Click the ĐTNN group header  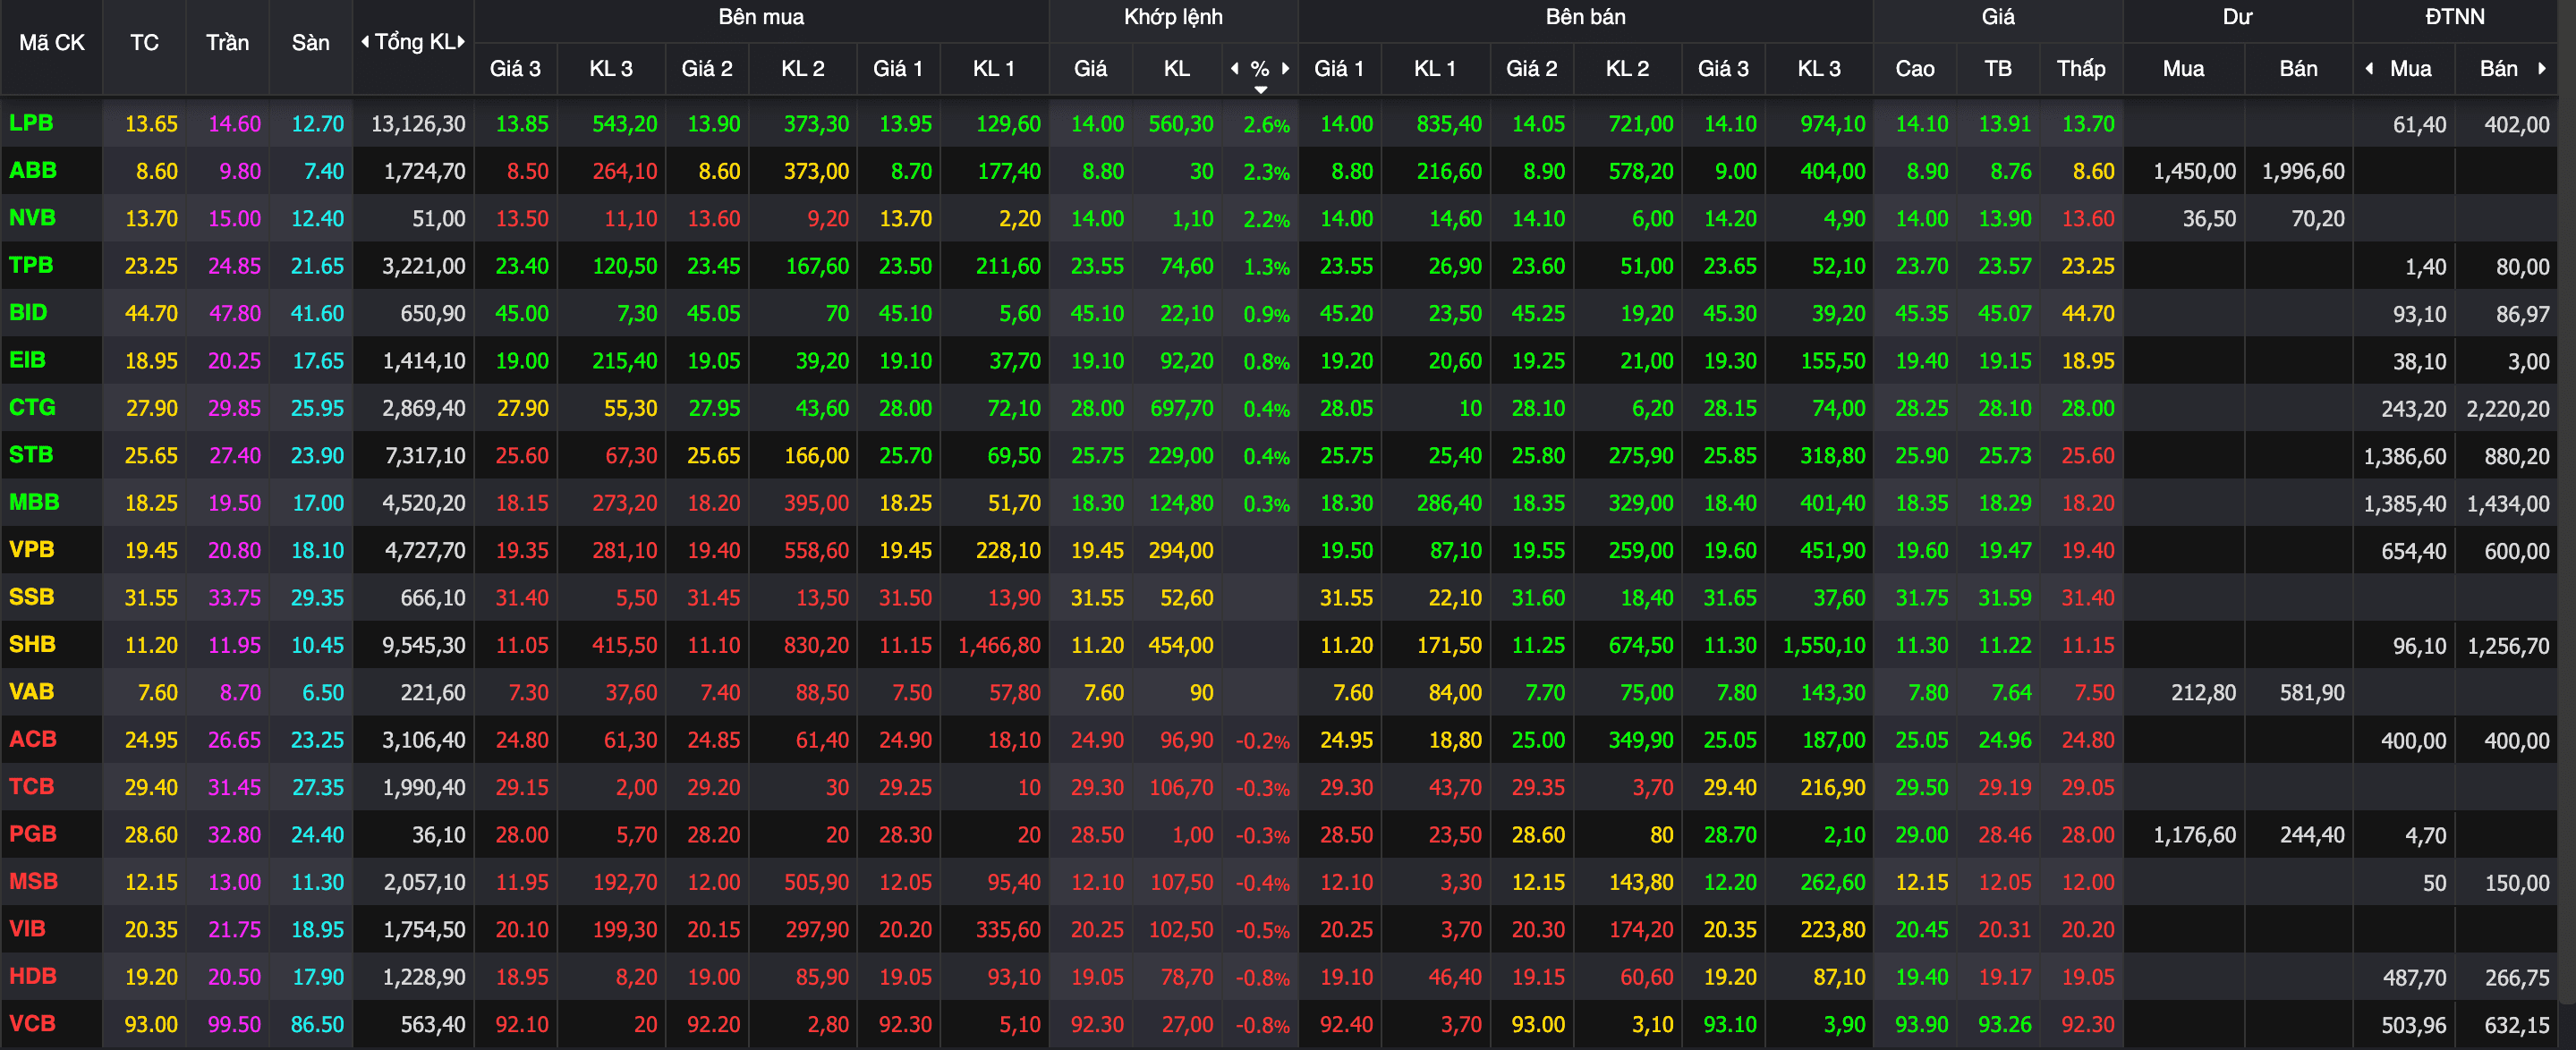point(2454,17)
